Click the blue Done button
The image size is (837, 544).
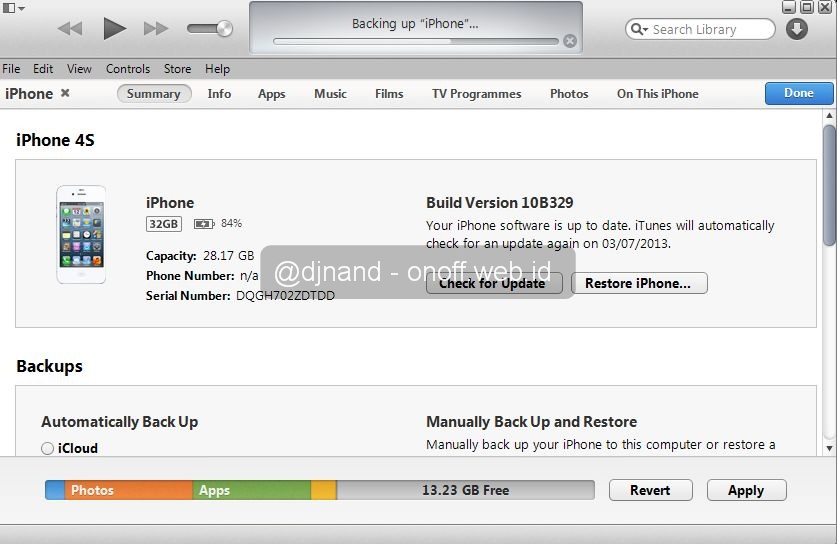click(x=799, y=93)
